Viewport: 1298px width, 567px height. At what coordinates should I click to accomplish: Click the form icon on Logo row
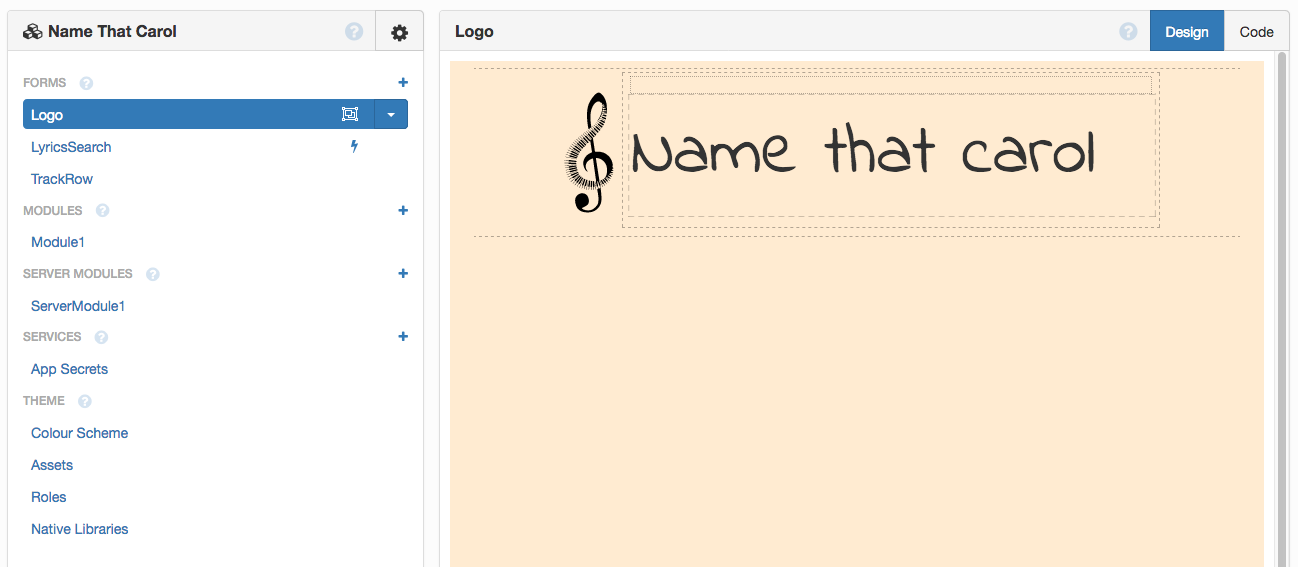(x=350, y=115)
